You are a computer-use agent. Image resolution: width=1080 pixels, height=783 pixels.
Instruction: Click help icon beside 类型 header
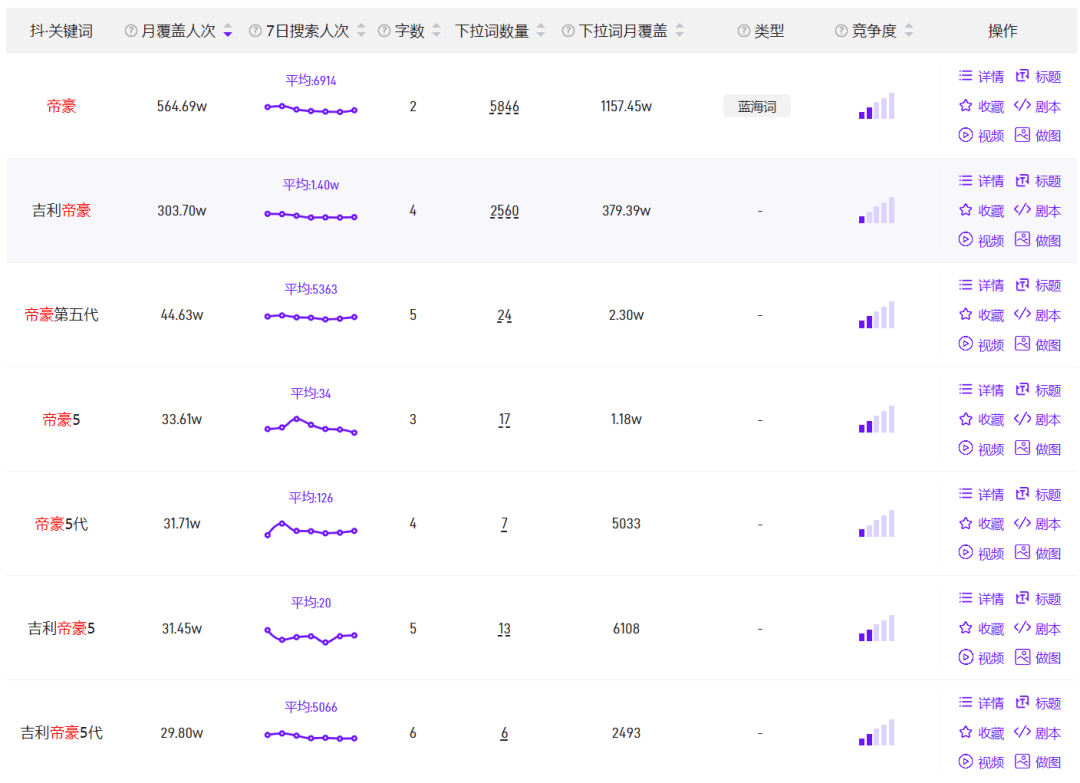[x=743, y=31]
